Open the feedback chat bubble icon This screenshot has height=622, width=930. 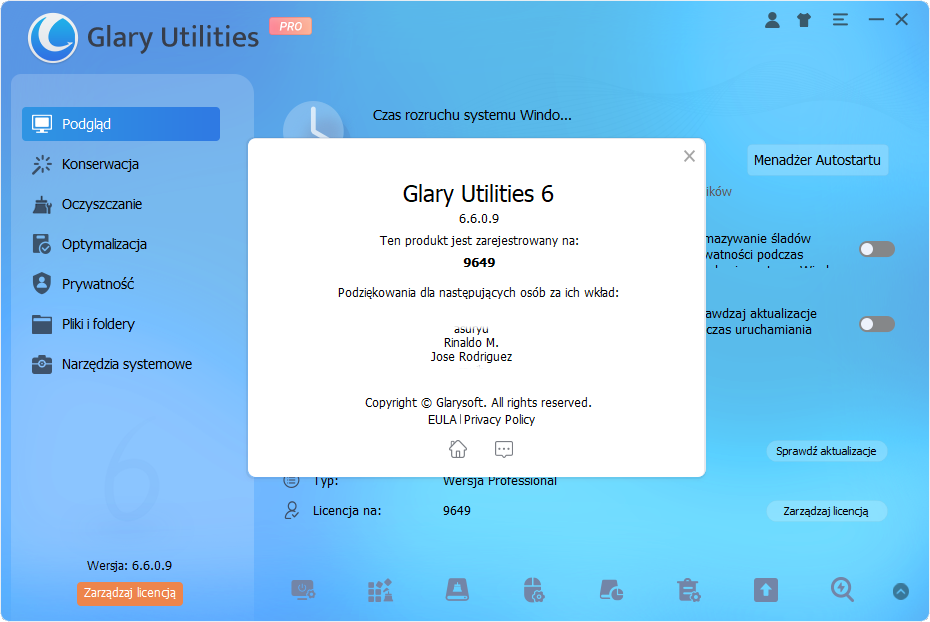(504, 449)
